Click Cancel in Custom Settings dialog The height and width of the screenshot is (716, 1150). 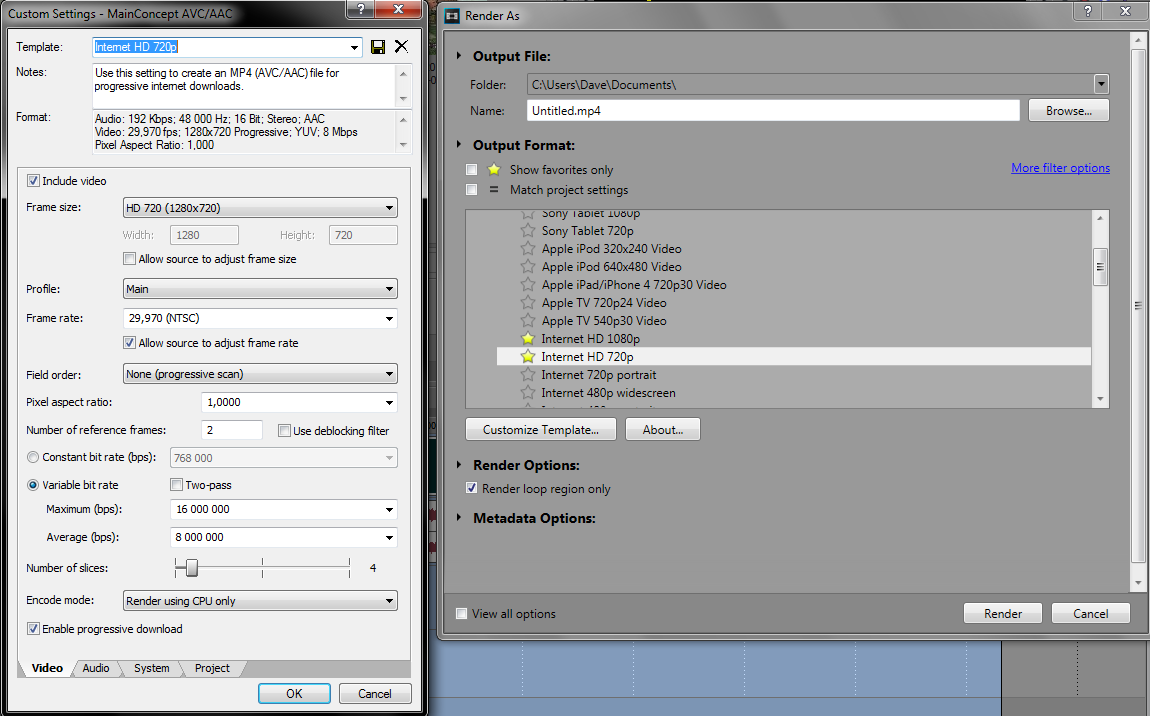(x=374, y=693)
